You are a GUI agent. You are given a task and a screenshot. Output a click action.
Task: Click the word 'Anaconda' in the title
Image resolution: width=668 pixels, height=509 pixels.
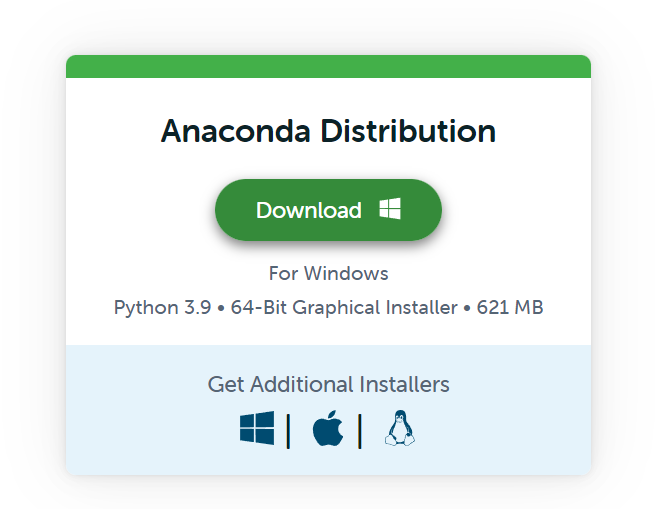(233, 131)
